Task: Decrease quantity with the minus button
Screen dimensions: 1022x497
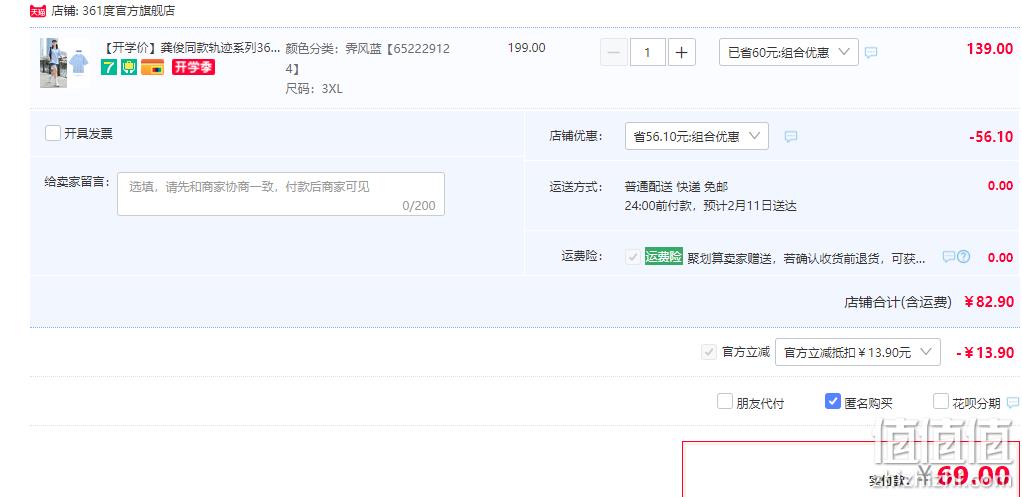Action: pos(614,53)
